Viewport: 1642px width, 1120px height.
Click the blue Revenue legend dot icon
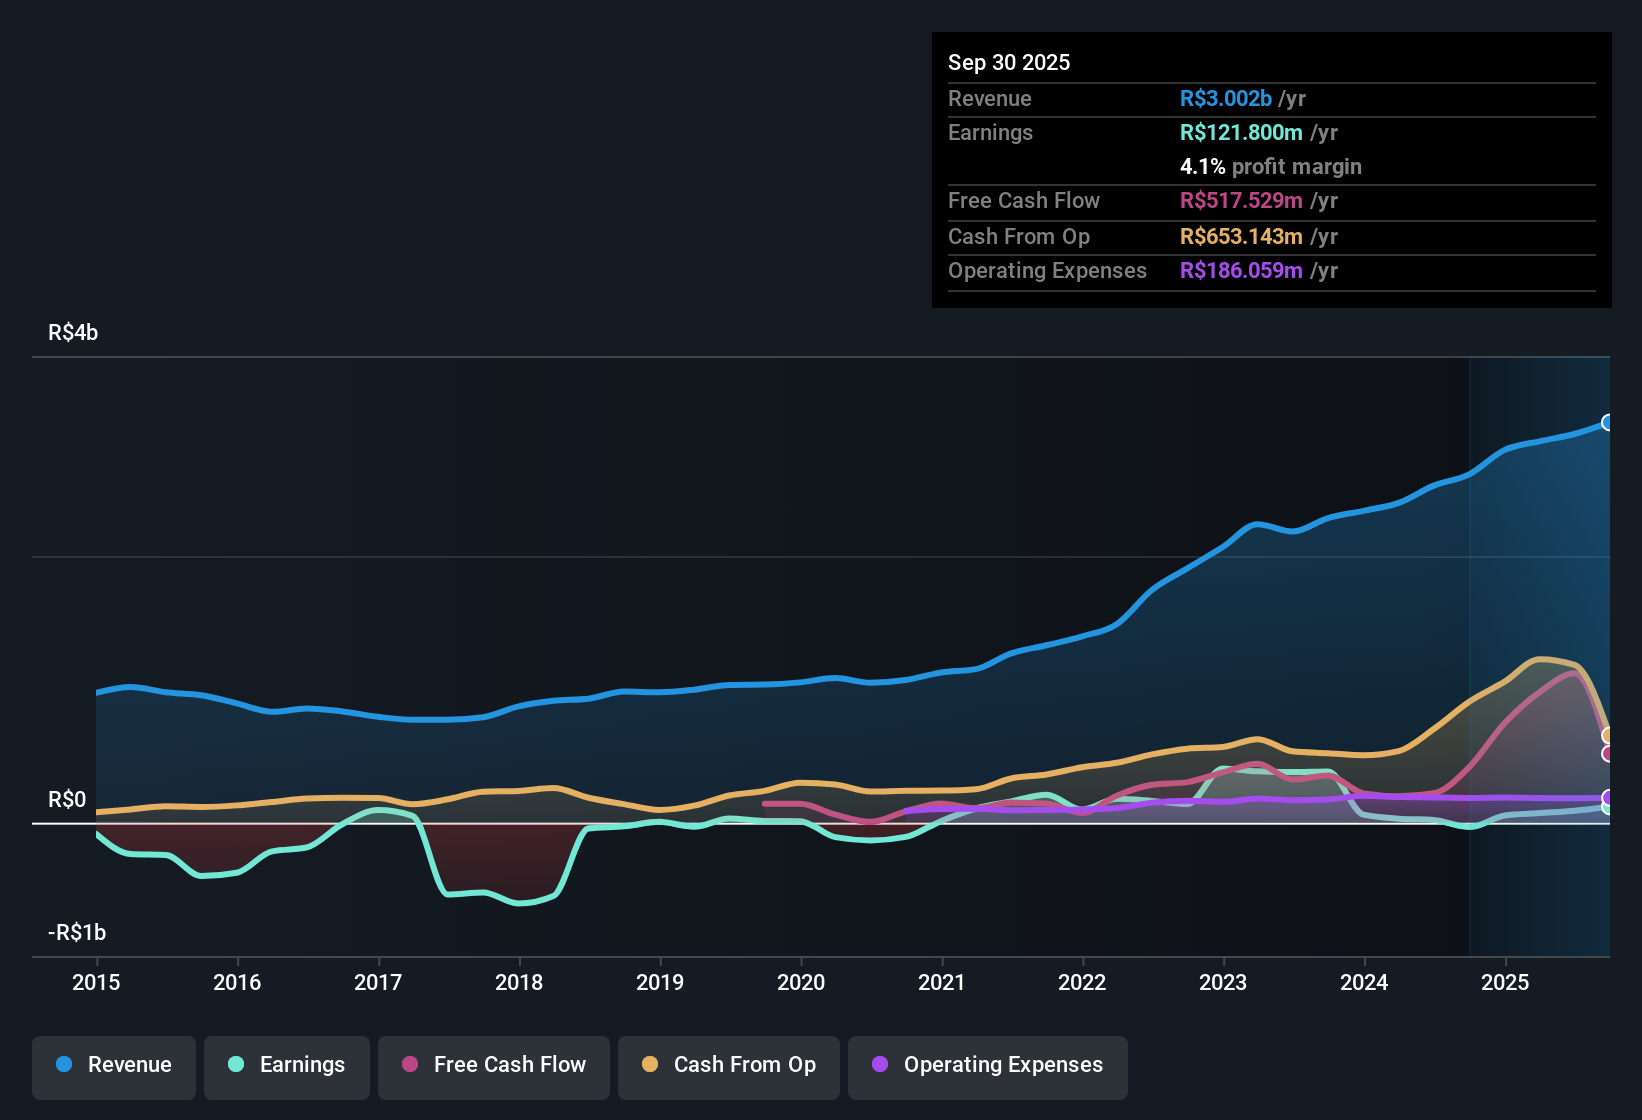(x=63, y=1065)
